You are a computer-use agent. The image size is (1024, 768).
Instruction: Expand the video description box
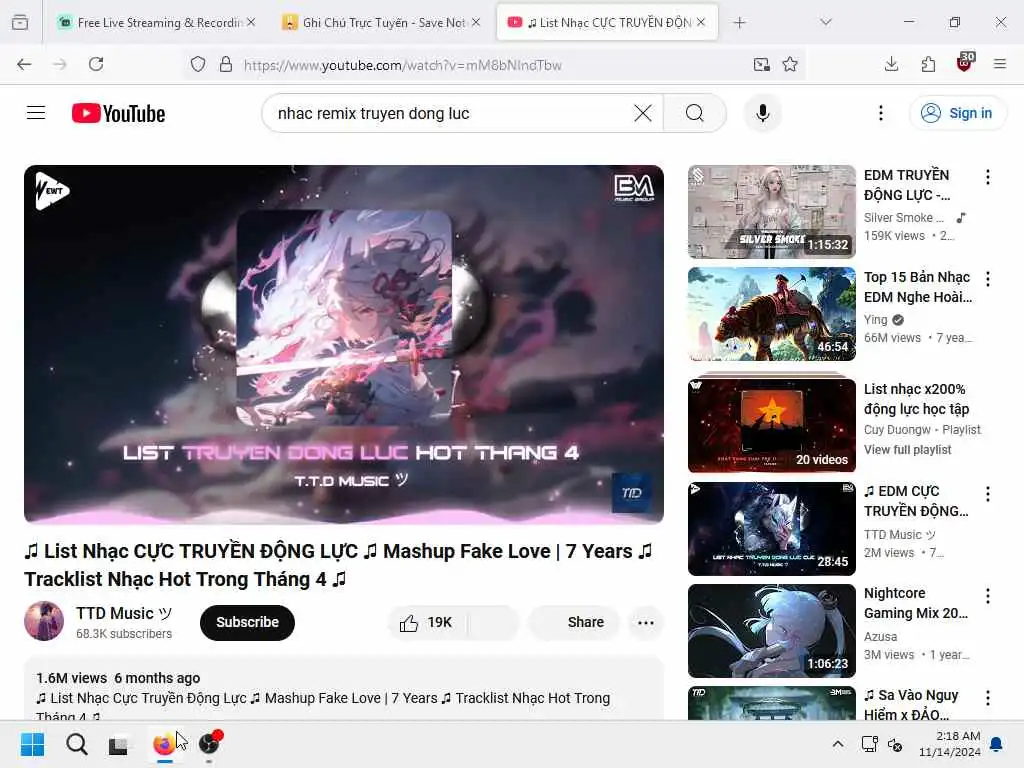pyautogui.click(x=344, y=690)
